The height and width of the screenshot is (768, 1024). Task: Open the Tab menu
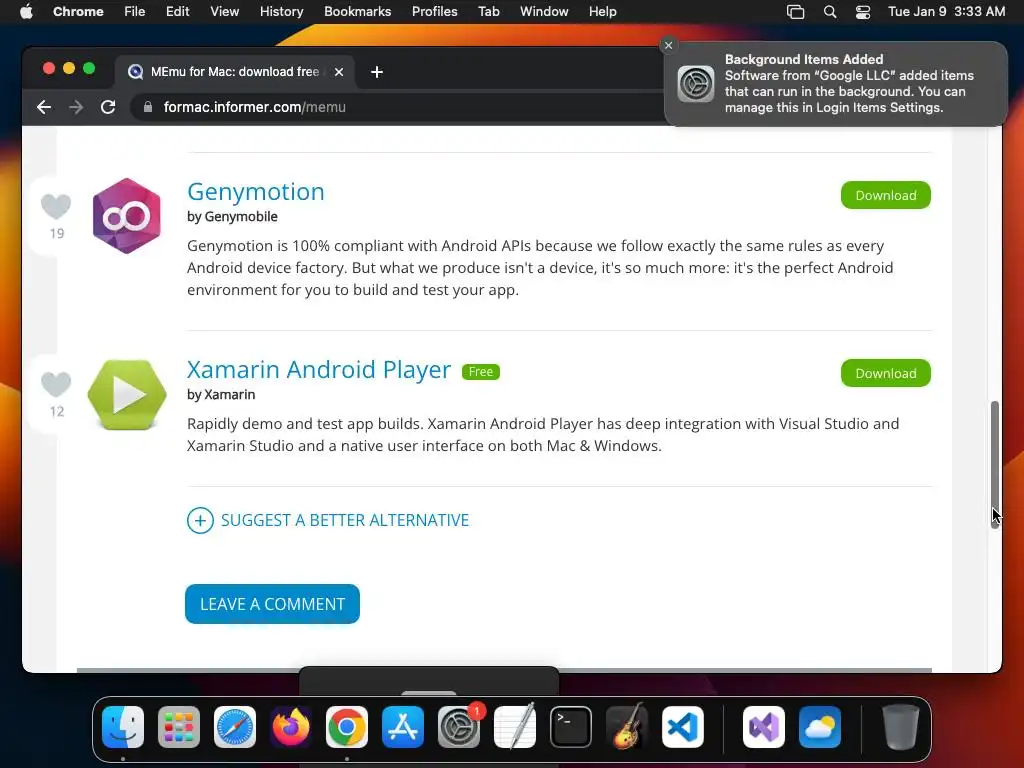[x=488, y=12]
